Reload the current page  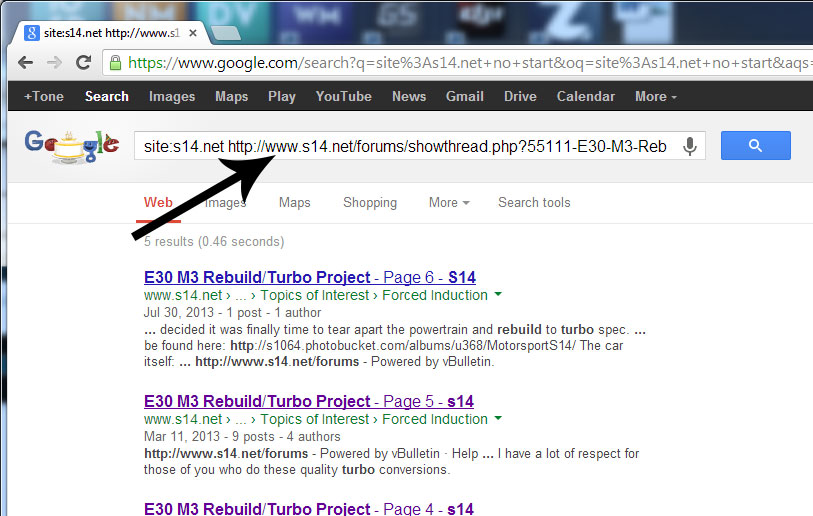point(83,63)
